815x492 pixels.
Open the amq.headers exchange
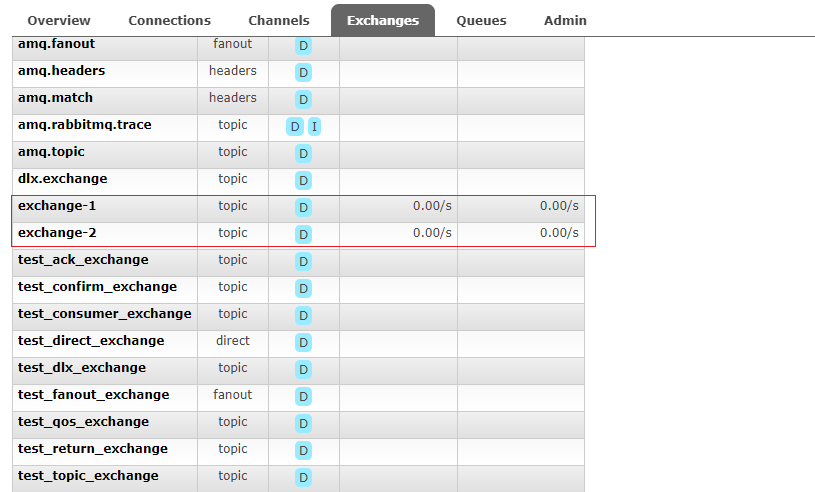point(61,71)
